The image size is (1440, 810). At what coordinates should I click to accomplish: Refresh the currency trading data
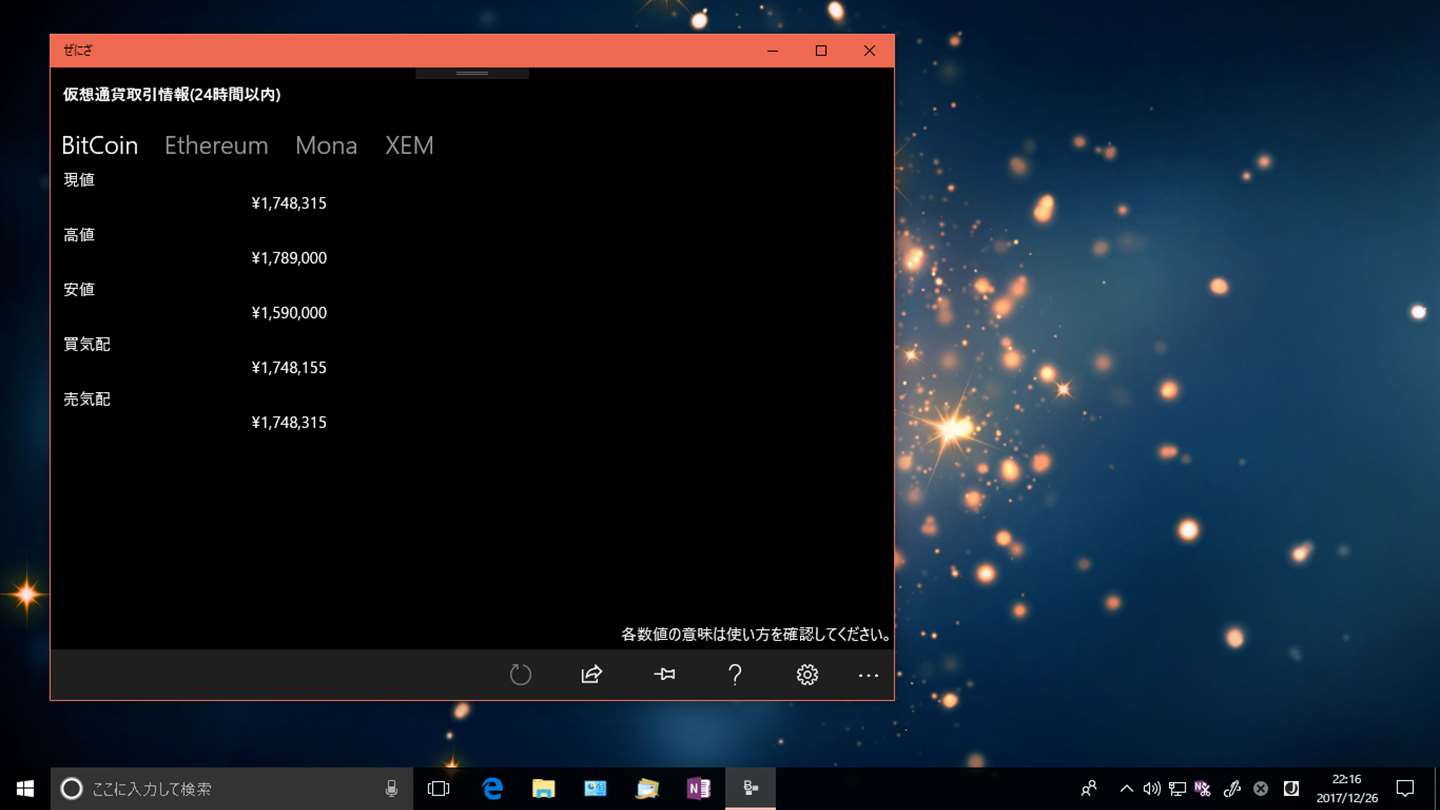point(520,675)
